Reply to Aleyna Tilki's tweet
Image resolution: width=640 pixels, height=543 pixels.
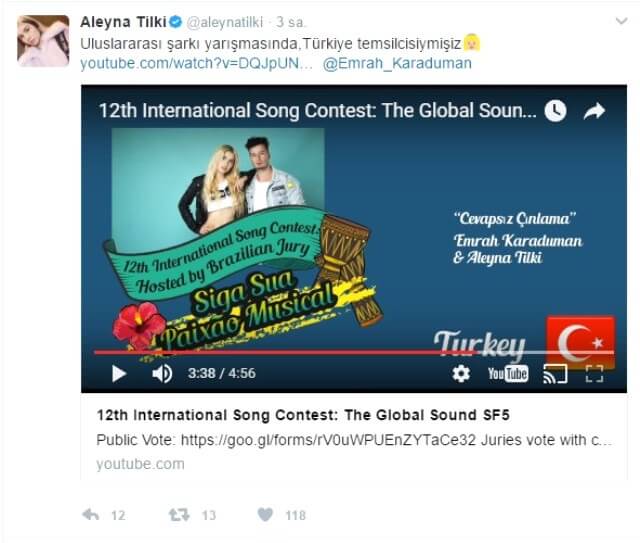click(x=91, y=515)
